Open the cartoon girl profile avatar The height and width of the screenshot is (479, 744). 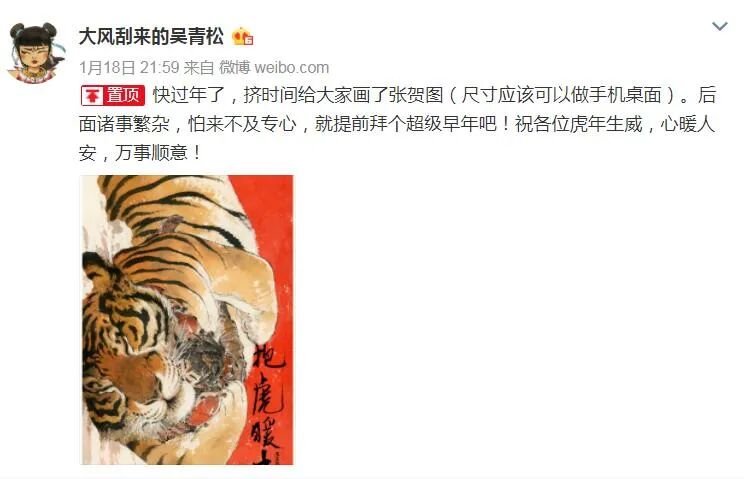(x=36, y=53)
